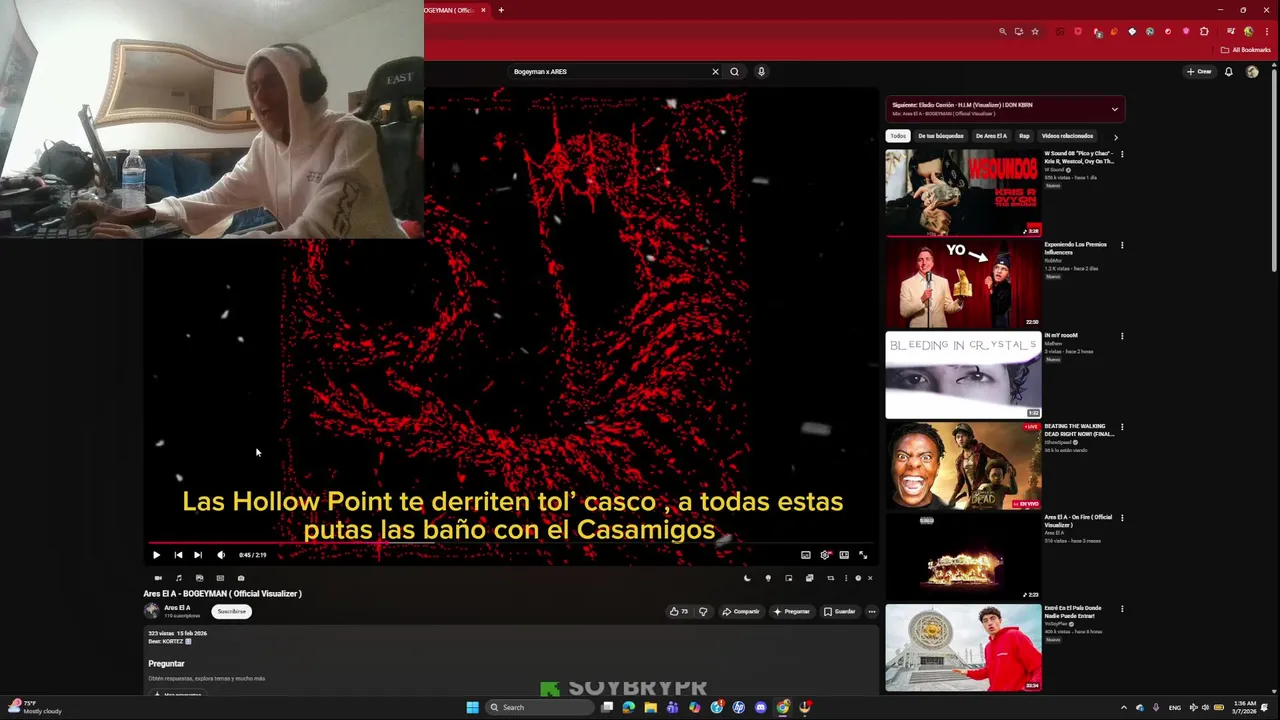
Task: Clear the YouTube search box text
Action: (x=715, y=71)
